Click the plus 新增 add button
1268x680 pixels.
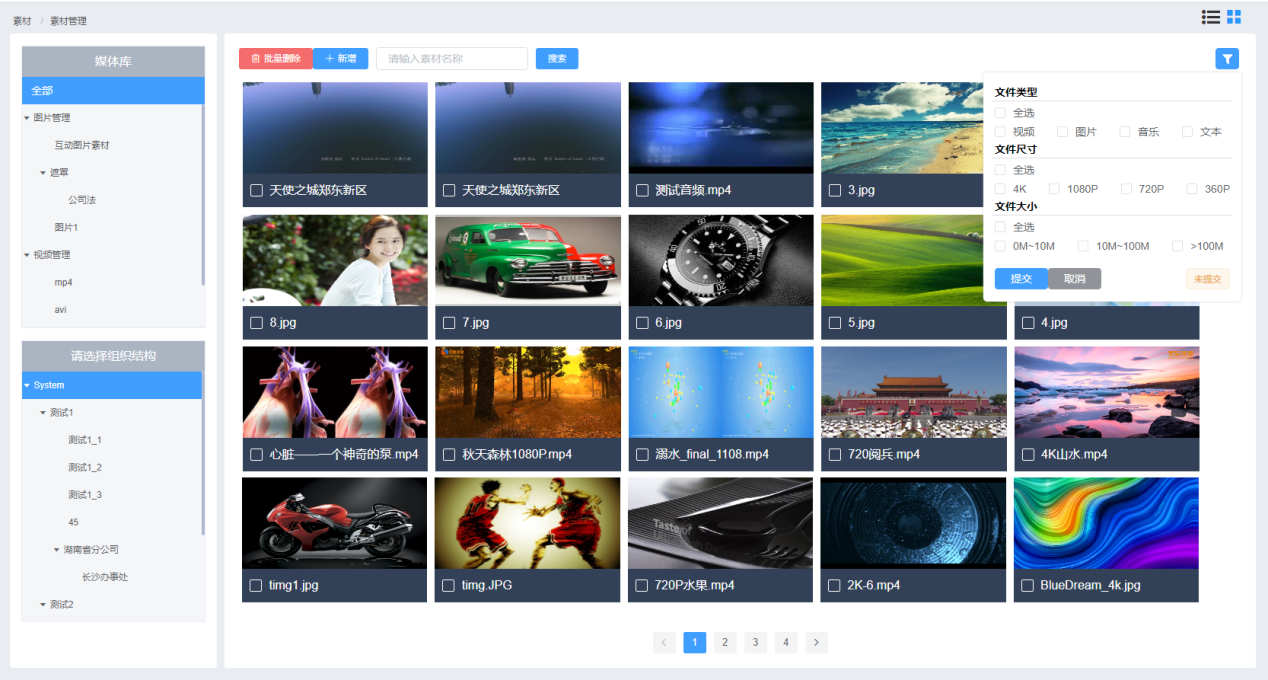tap(341, 59)
